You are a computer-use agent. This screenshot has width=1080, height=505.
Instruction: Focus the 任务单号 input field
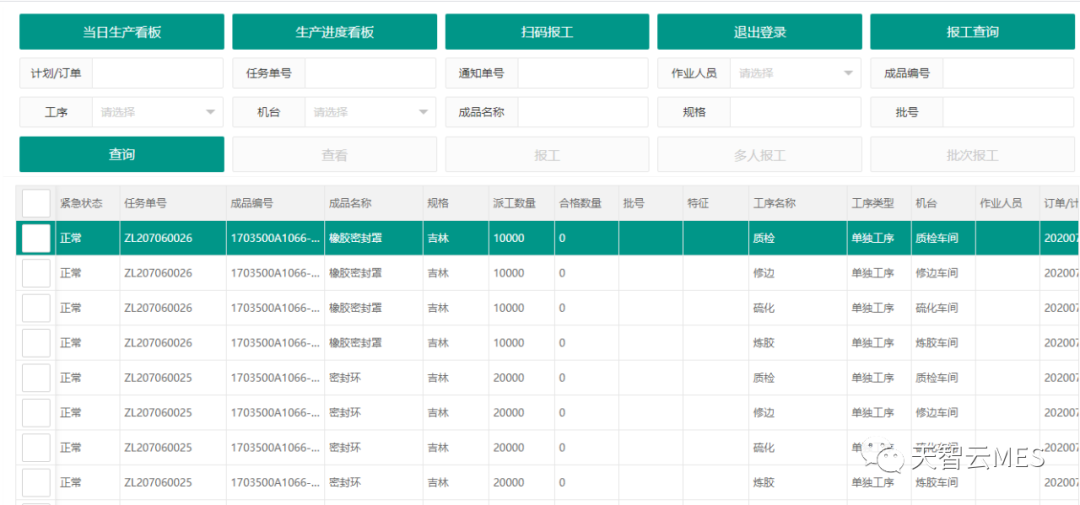tap(371, 73)
